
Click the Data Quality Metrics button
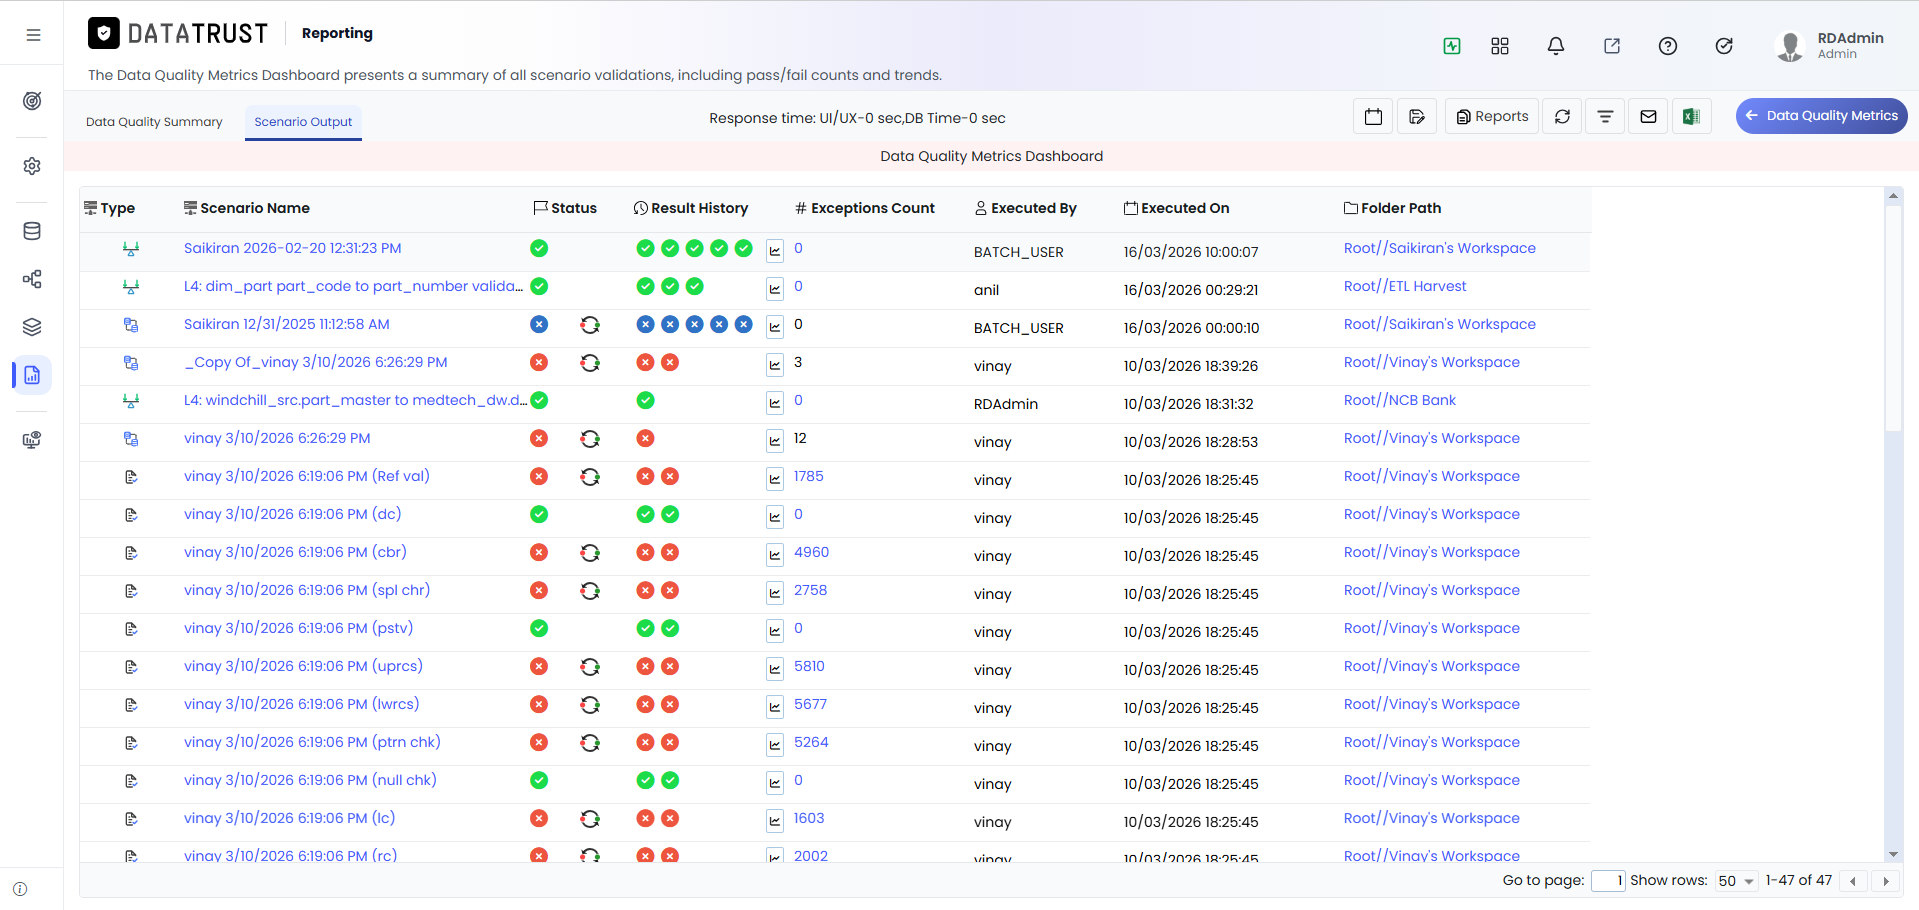click(x=1821, y=116)
